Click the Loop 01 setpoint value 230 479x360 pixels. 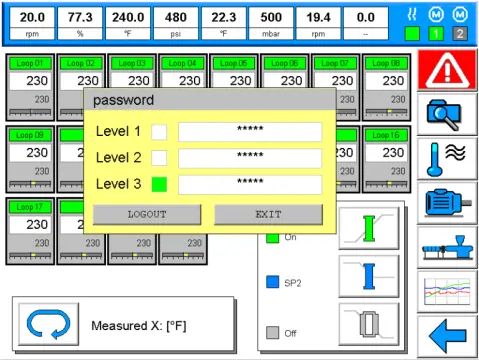30,81
